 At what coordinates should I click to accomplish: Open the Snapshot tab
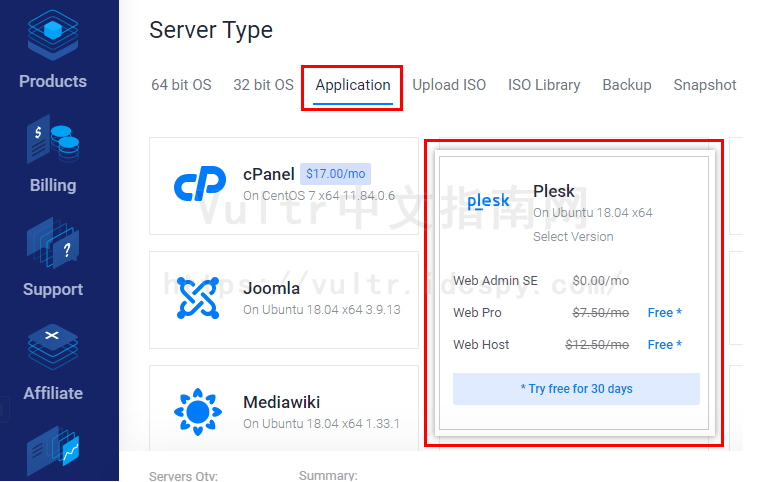click(705, 85)
